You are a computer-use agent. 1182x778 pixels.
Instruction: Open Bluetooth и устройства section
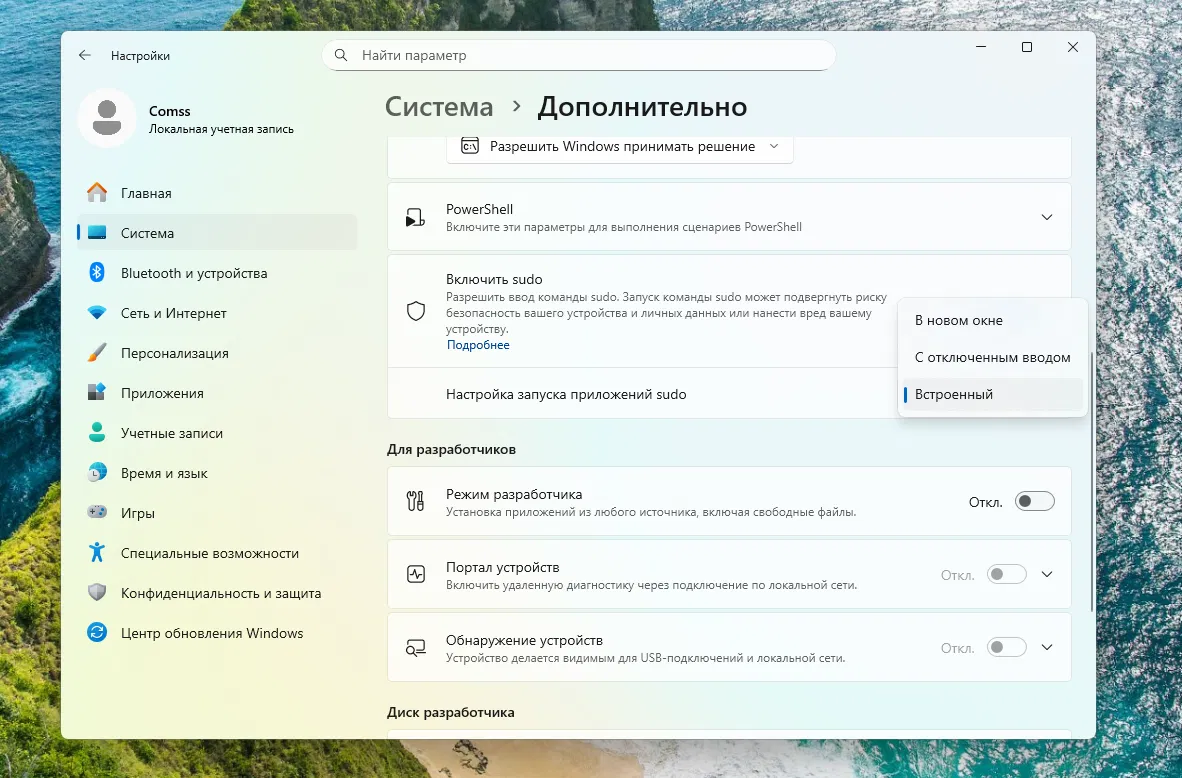coord(217,273)
